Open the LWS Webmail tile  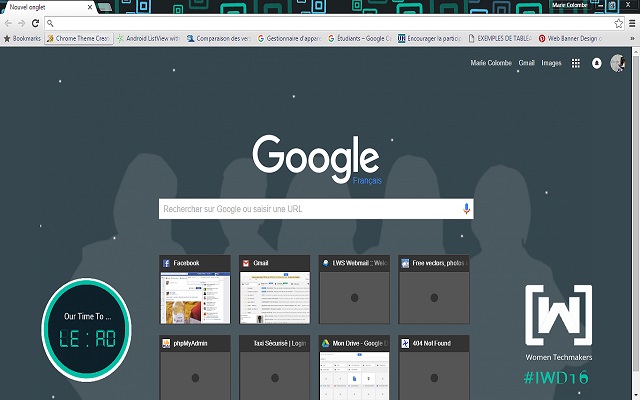(354, 290)
